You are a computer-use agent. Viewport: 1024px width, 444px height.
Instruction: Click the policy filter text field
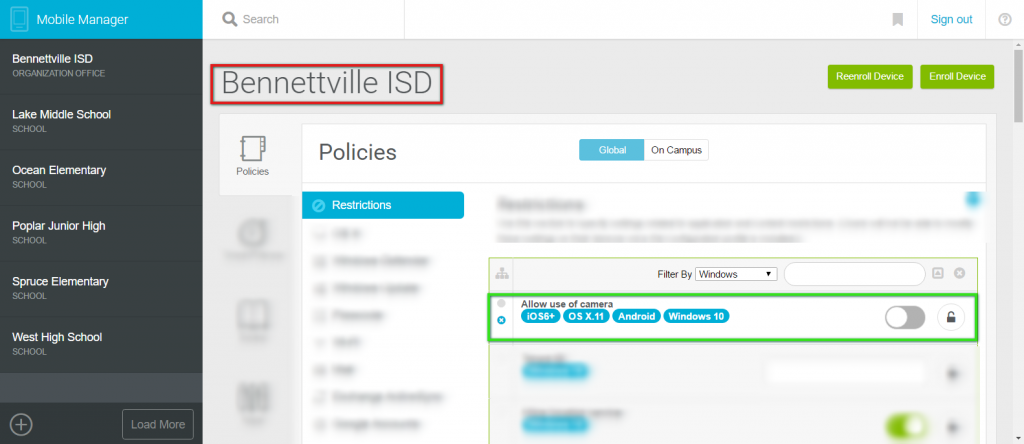(x=854, y=274)
